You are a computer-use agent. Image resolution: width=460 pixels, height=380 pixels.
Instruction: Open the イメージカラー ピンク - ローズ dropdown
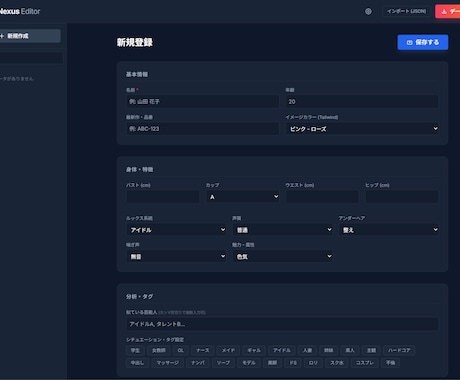pos(362,129)
